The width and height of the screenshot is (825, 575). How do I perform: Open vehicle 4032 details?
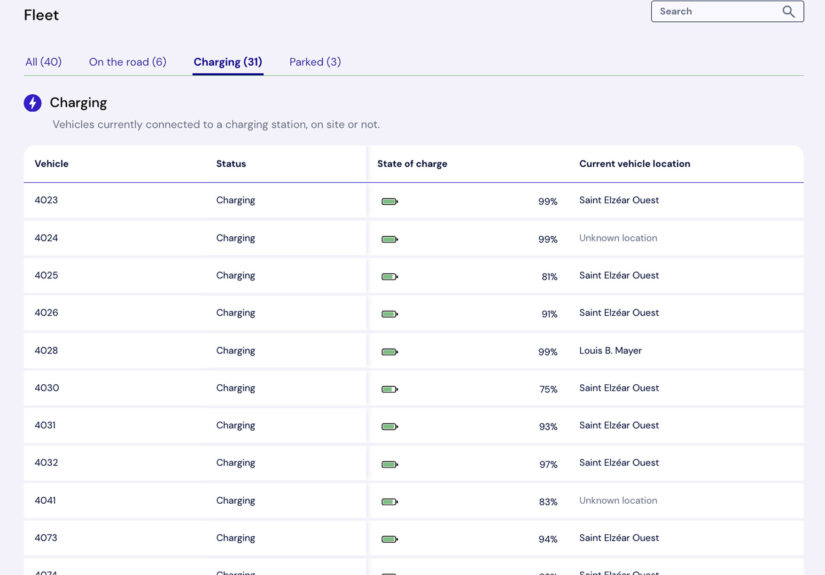46,463
